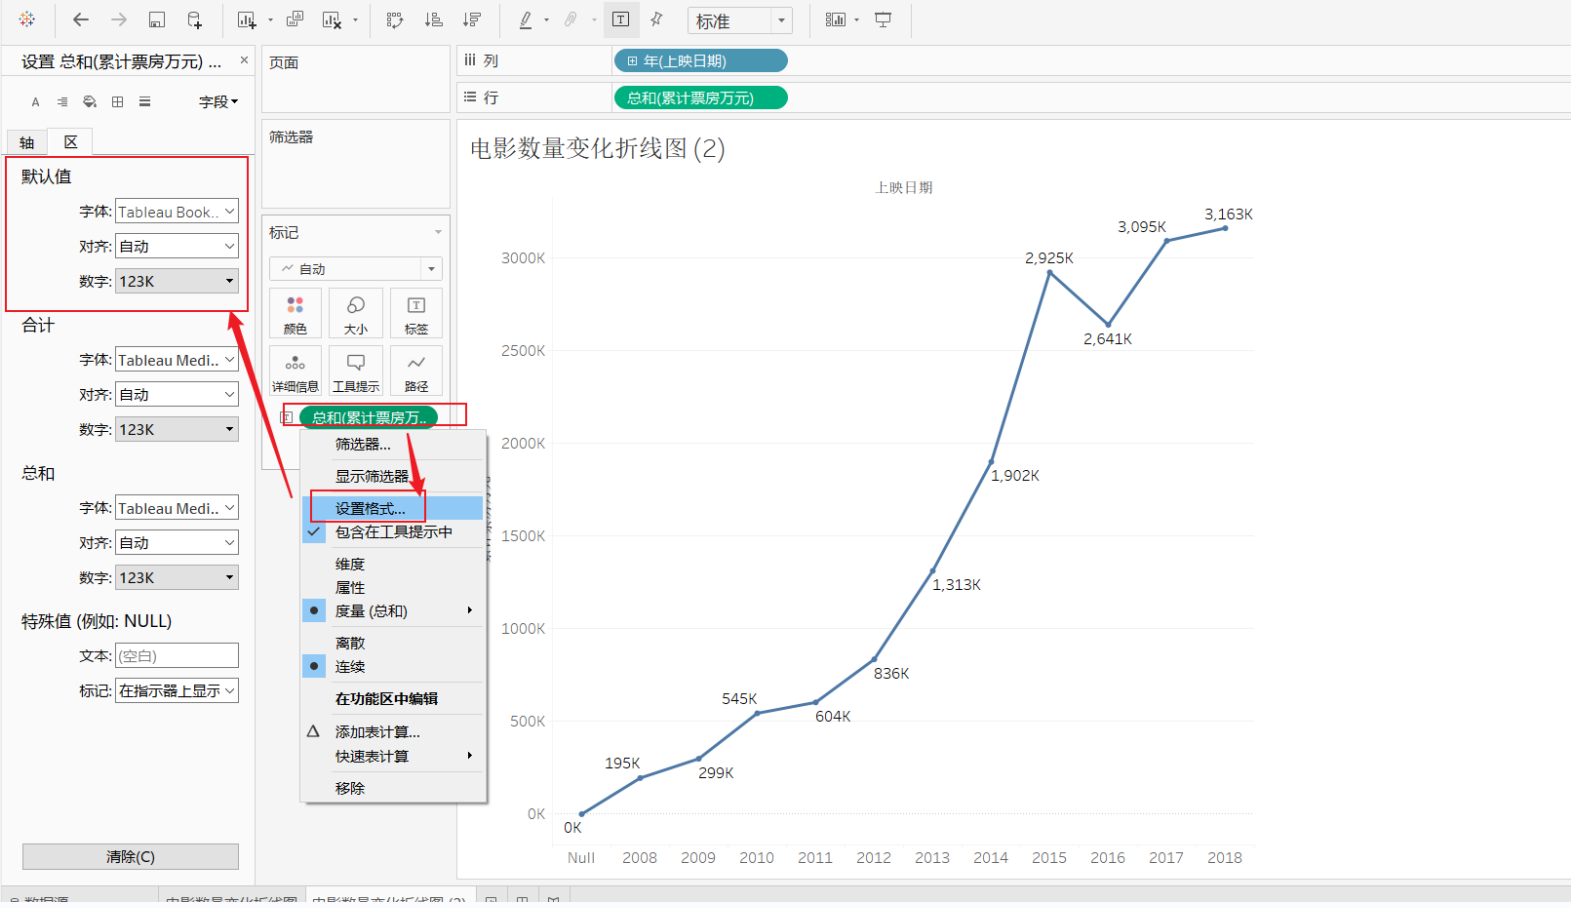The image size is (1571, 908).
Task: Switch to the 轴 tab
Action: (x=27, y=143)
